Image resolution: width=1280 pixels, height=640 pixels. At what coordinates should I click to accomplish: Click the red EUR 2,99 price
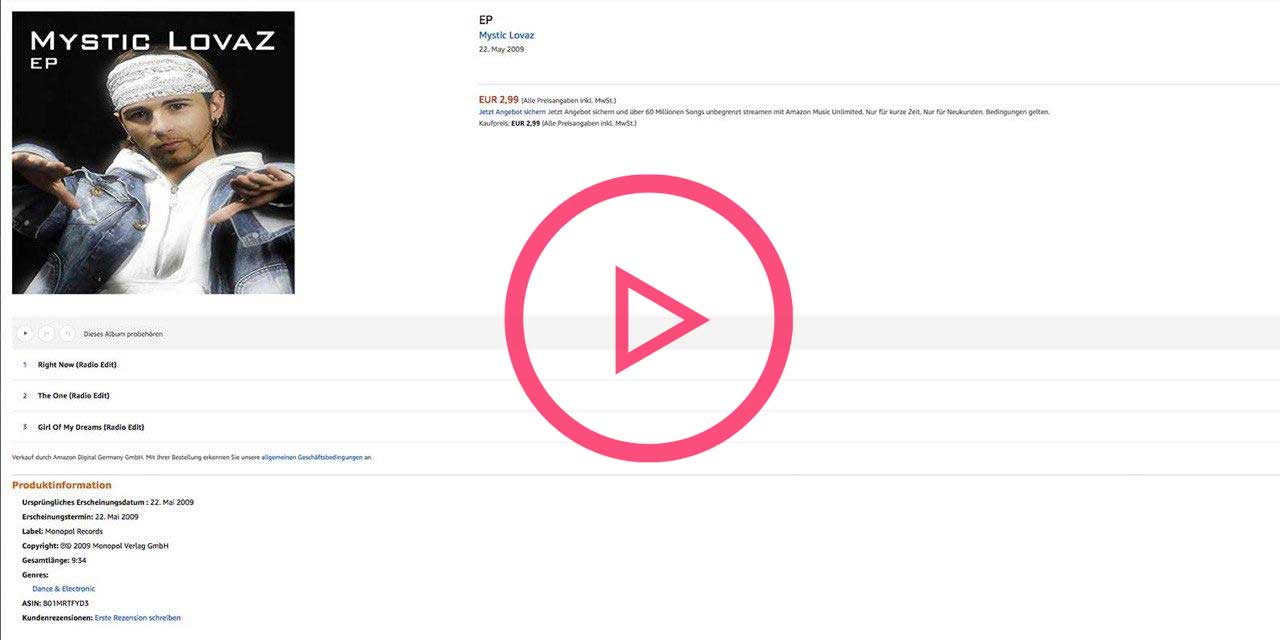[x=498, y=100]
